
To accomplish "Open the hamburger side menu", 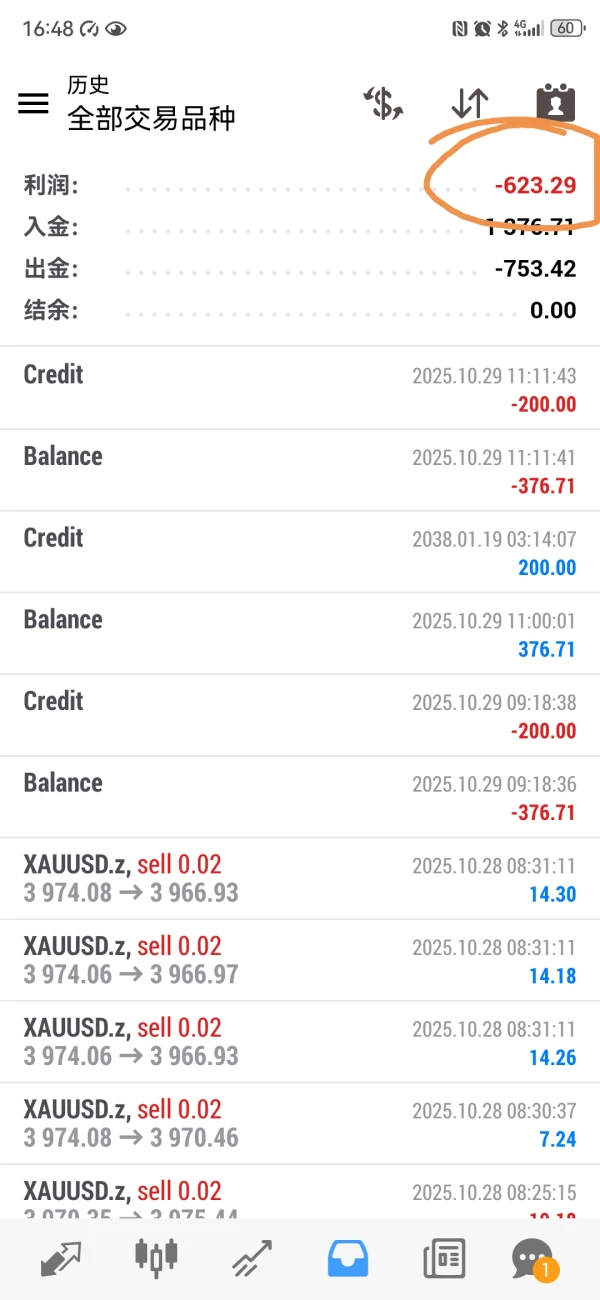I will coord(33,103).
